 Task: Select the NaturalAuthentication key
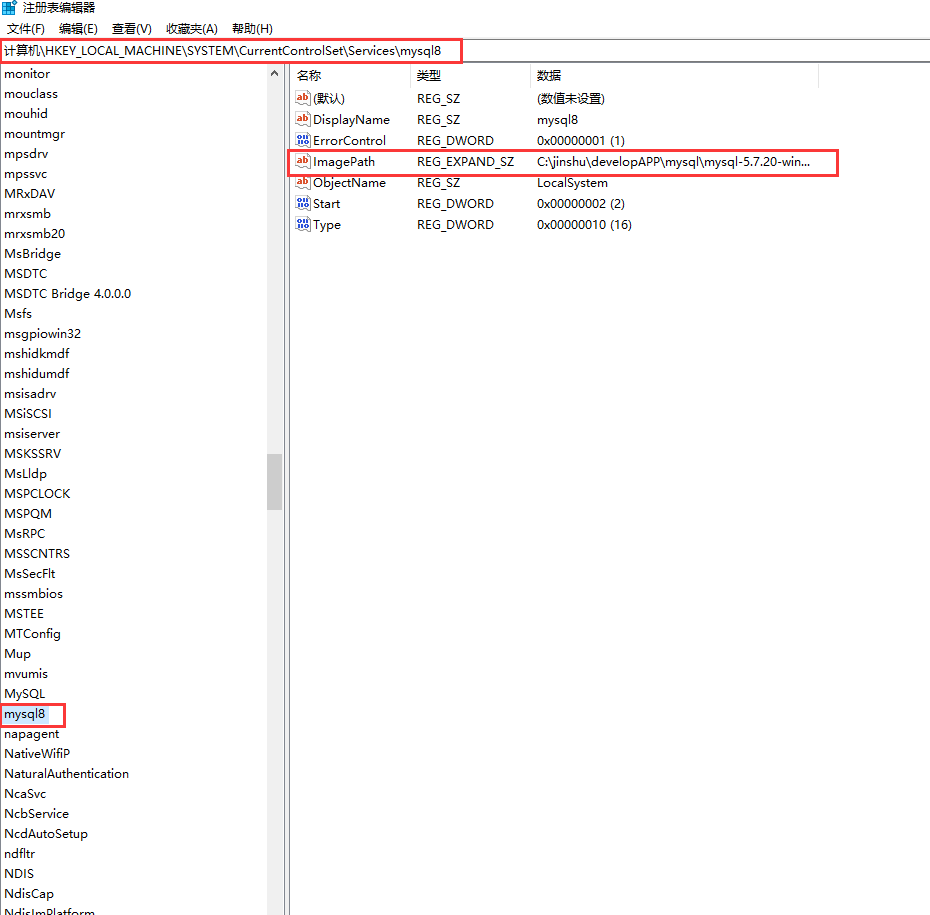[66, 774]
